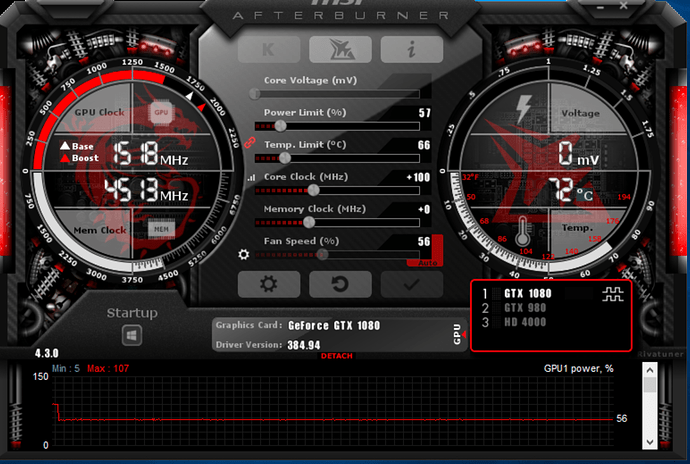Click the Core Clock value +100

click(x=418, y=177)
